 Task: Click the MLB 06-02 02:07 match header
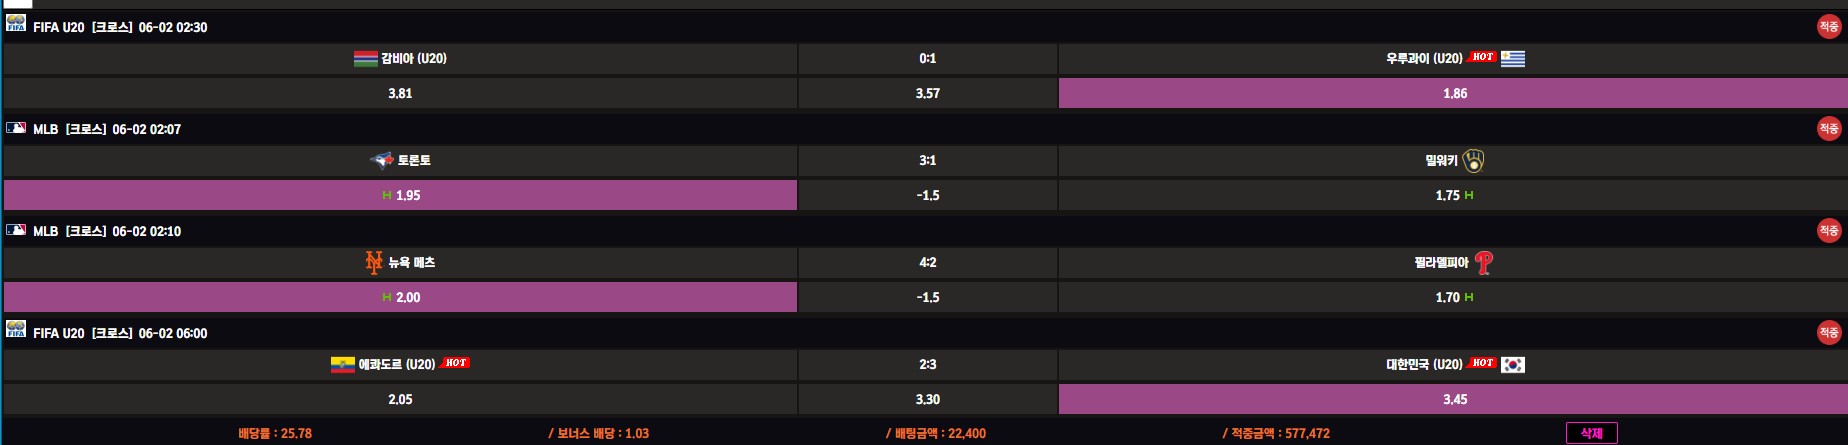click(x=107, y=129)
